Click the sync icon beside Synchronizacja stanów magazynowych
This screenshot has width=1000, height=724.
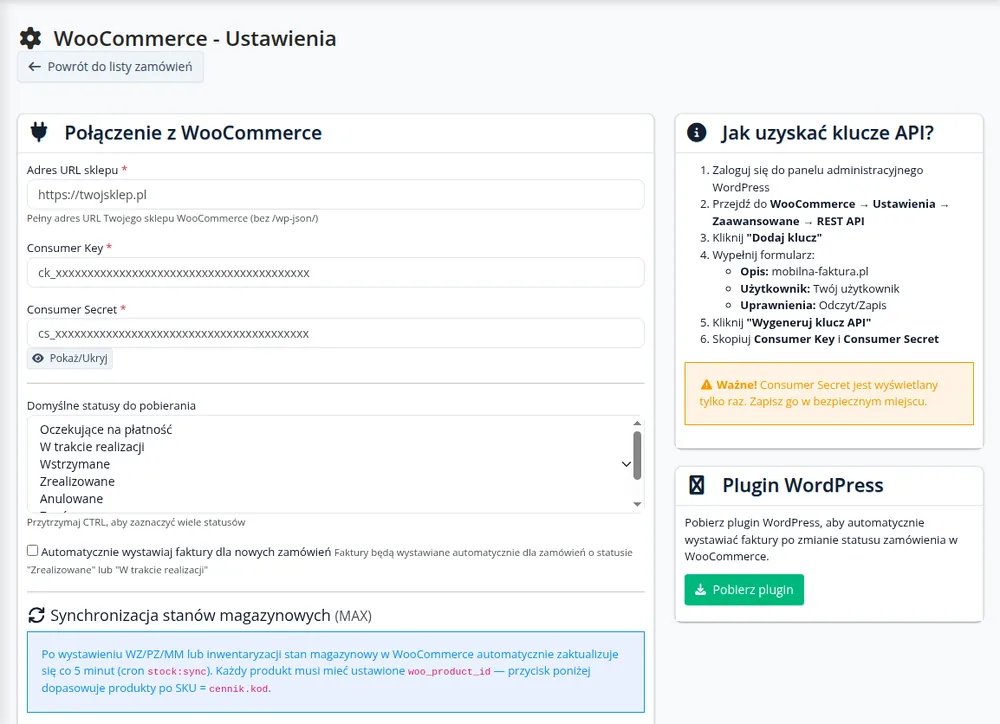[x=36, y=615]
